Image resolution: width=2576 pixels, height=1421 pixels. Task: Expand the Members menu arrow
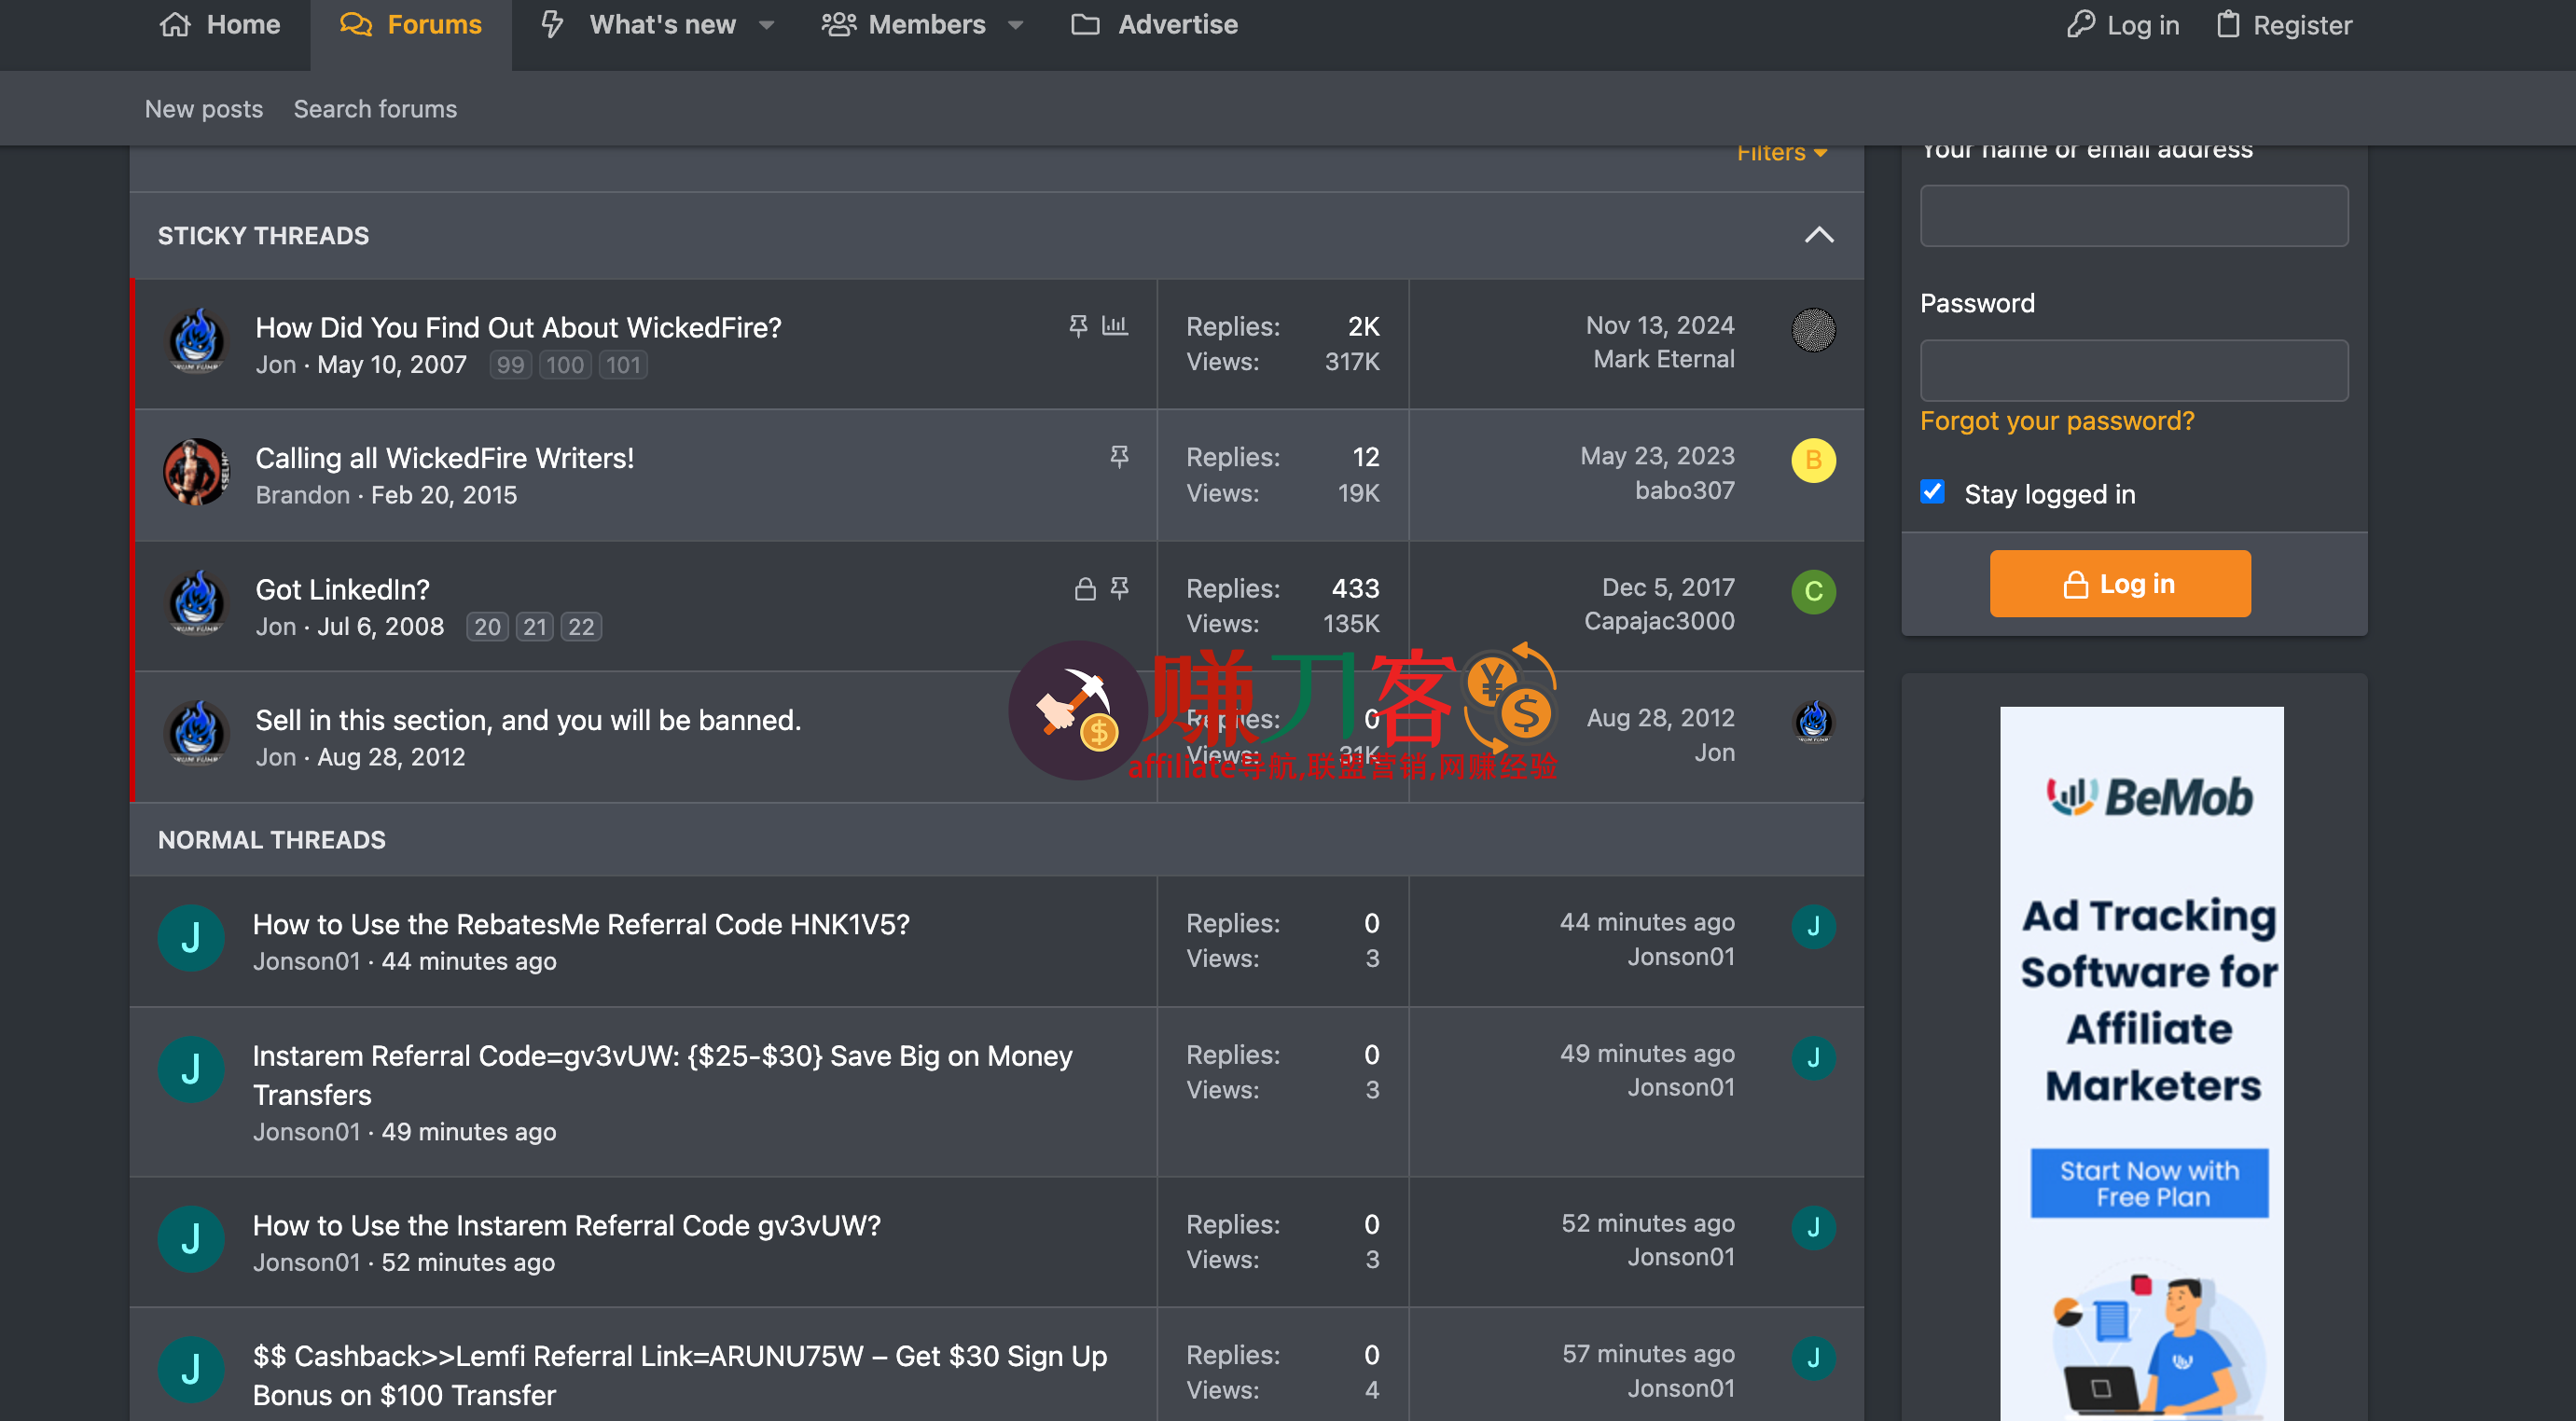click(x=1016, y=25)
